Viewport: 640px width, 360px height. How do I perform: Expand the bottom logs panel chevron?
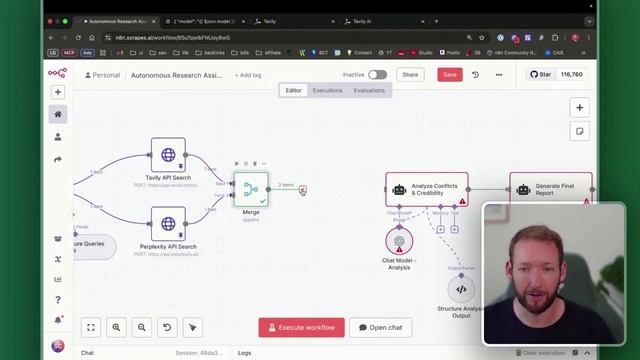point(587,353)
